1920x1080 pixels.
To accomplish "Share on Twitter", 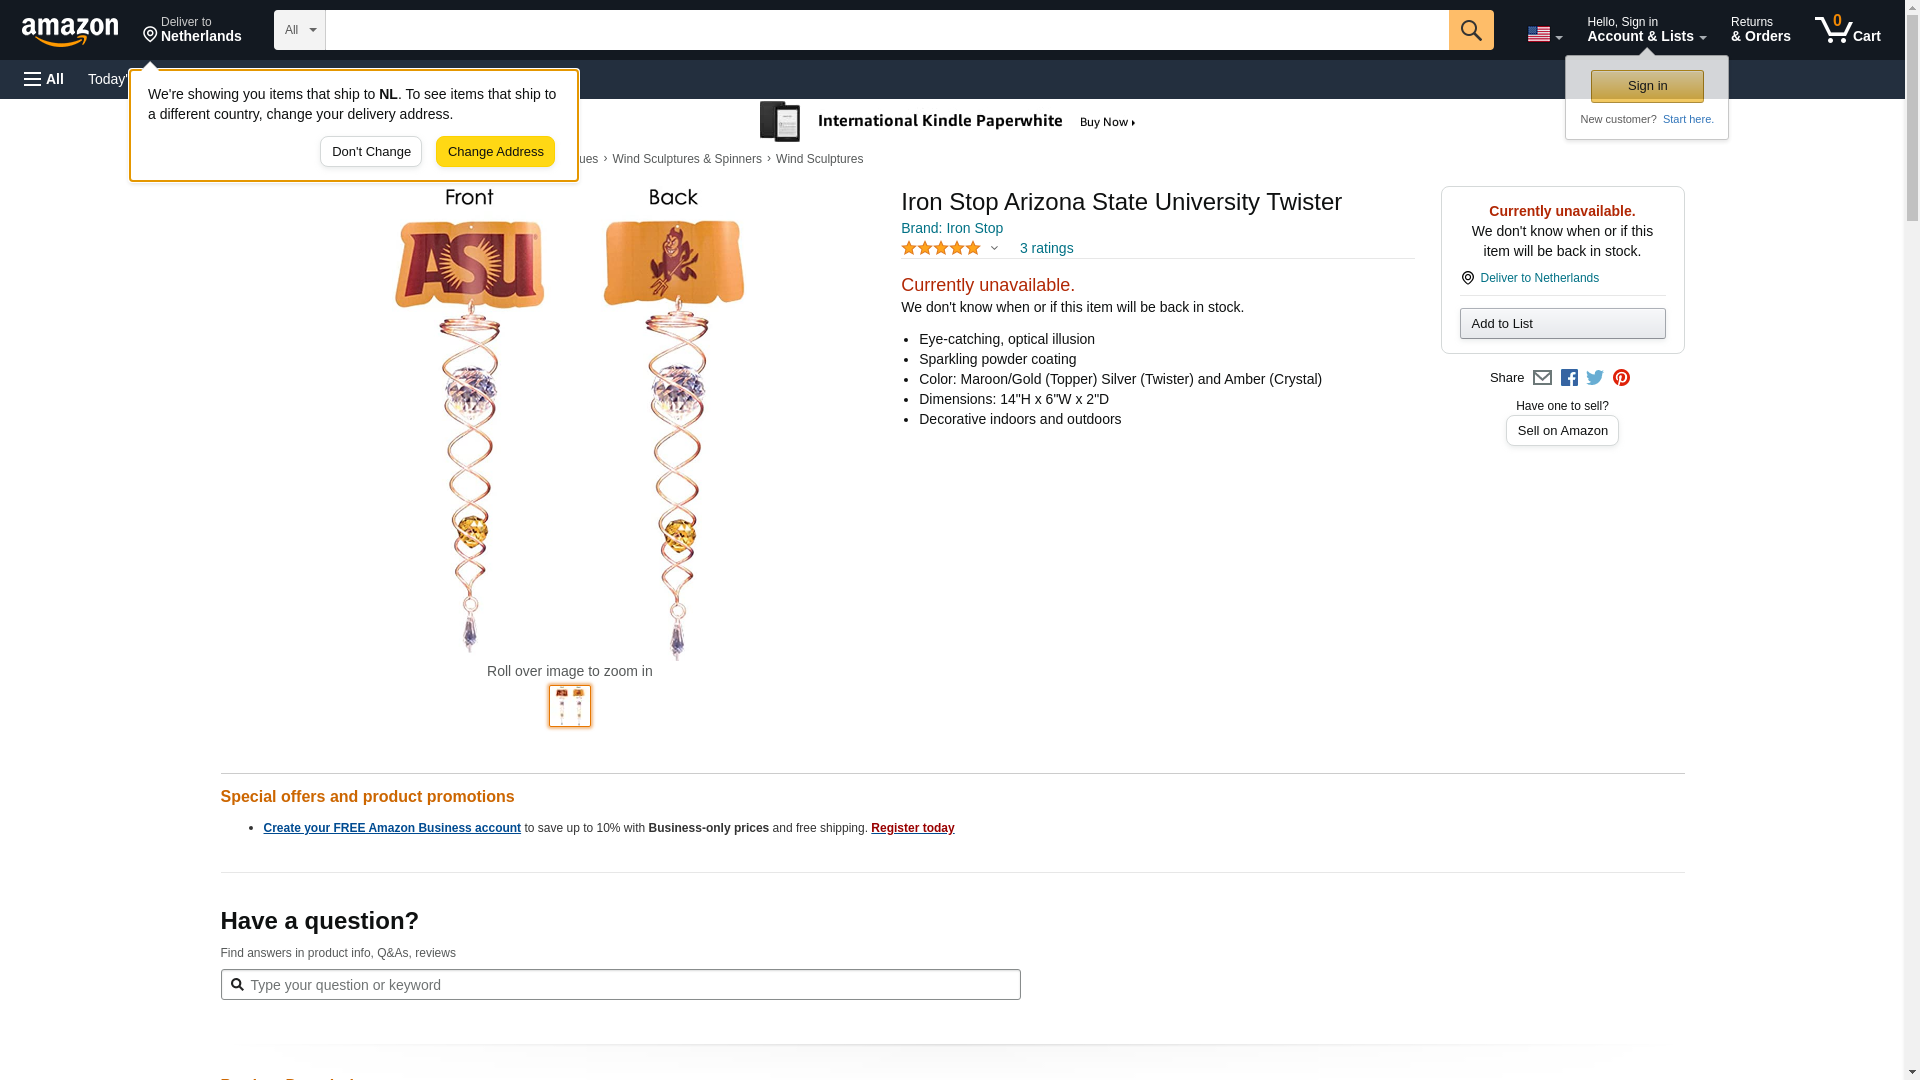I will (x=1595, y=378).
